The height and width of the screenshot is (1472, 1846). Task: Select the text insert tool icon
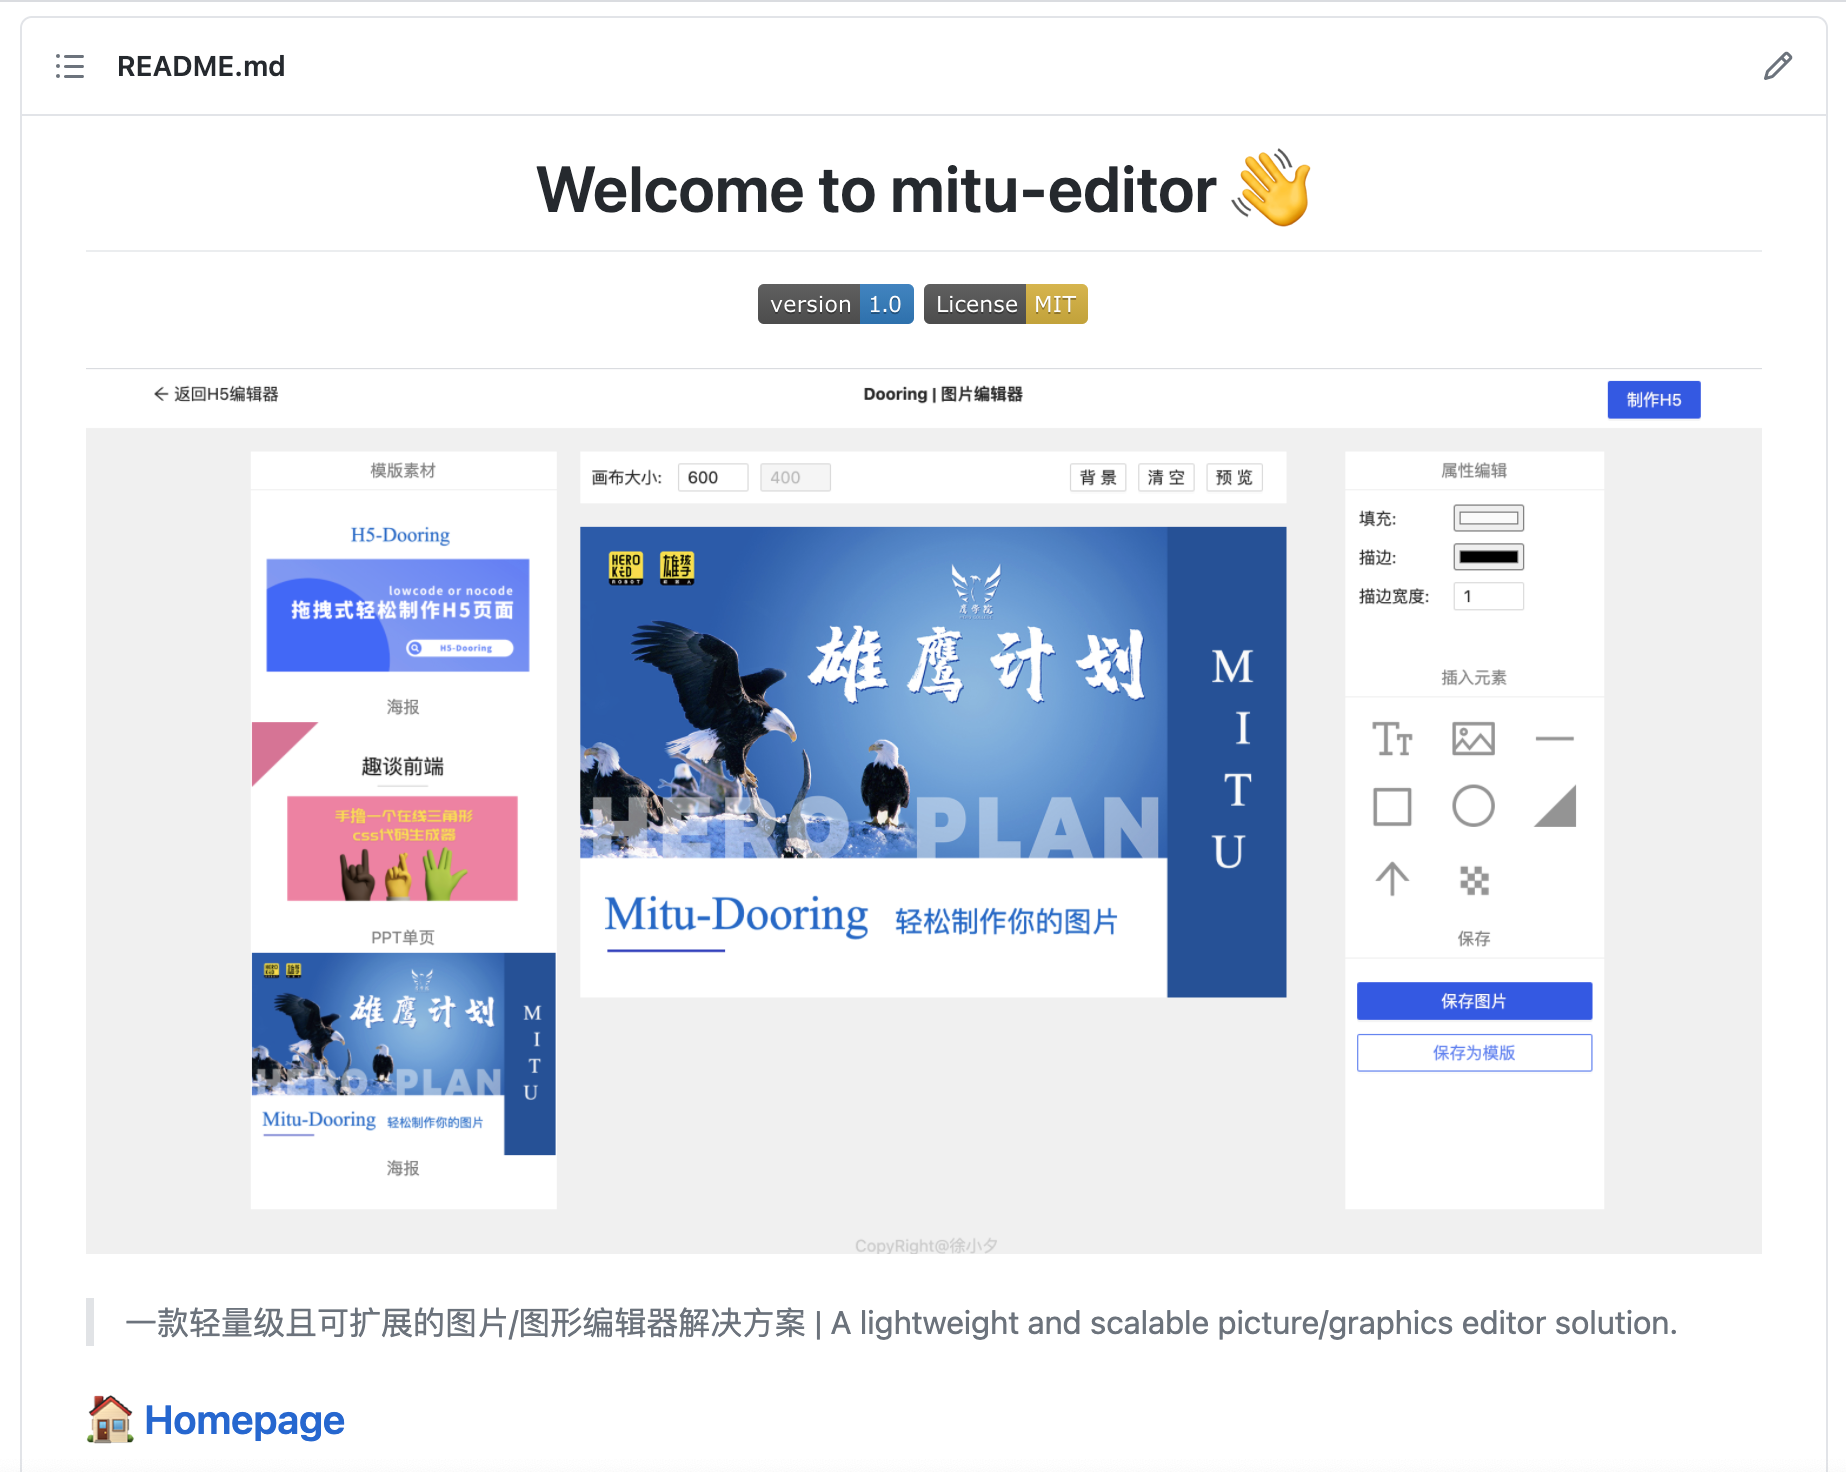[1392, 739]
